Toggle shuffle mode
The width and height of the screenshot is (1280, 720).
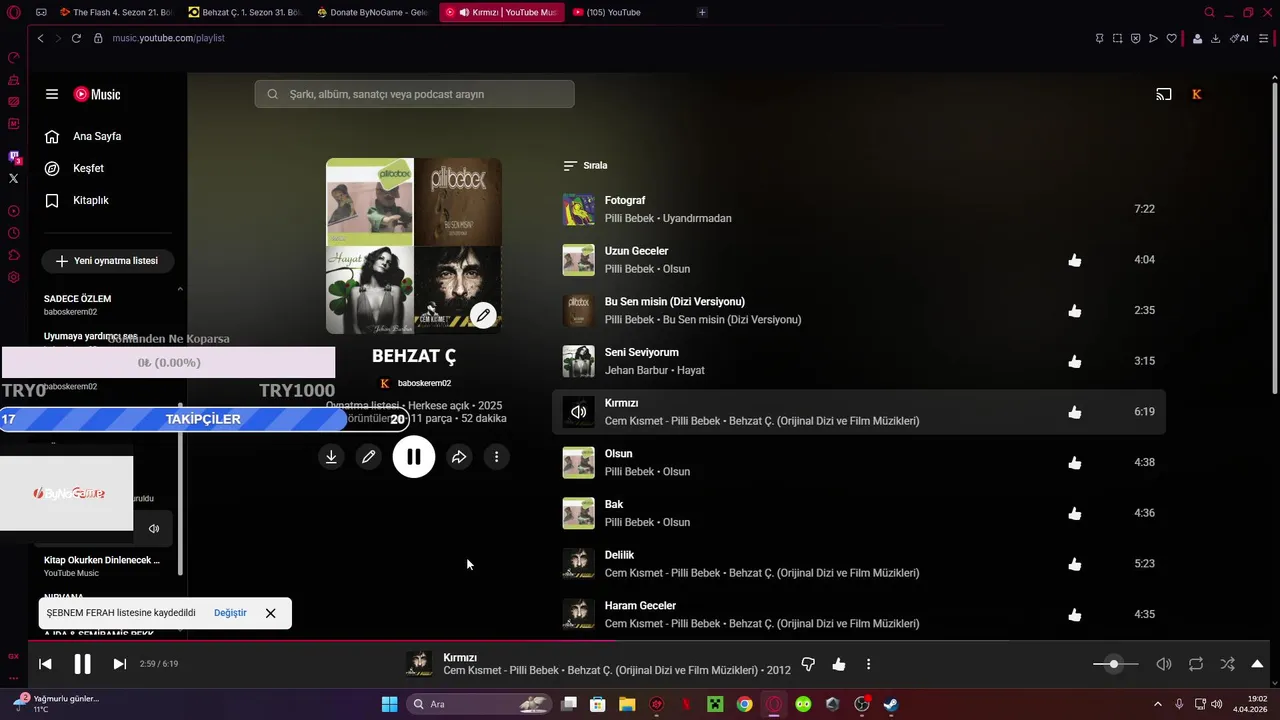pyautogui.click(x=1227, y=664)
